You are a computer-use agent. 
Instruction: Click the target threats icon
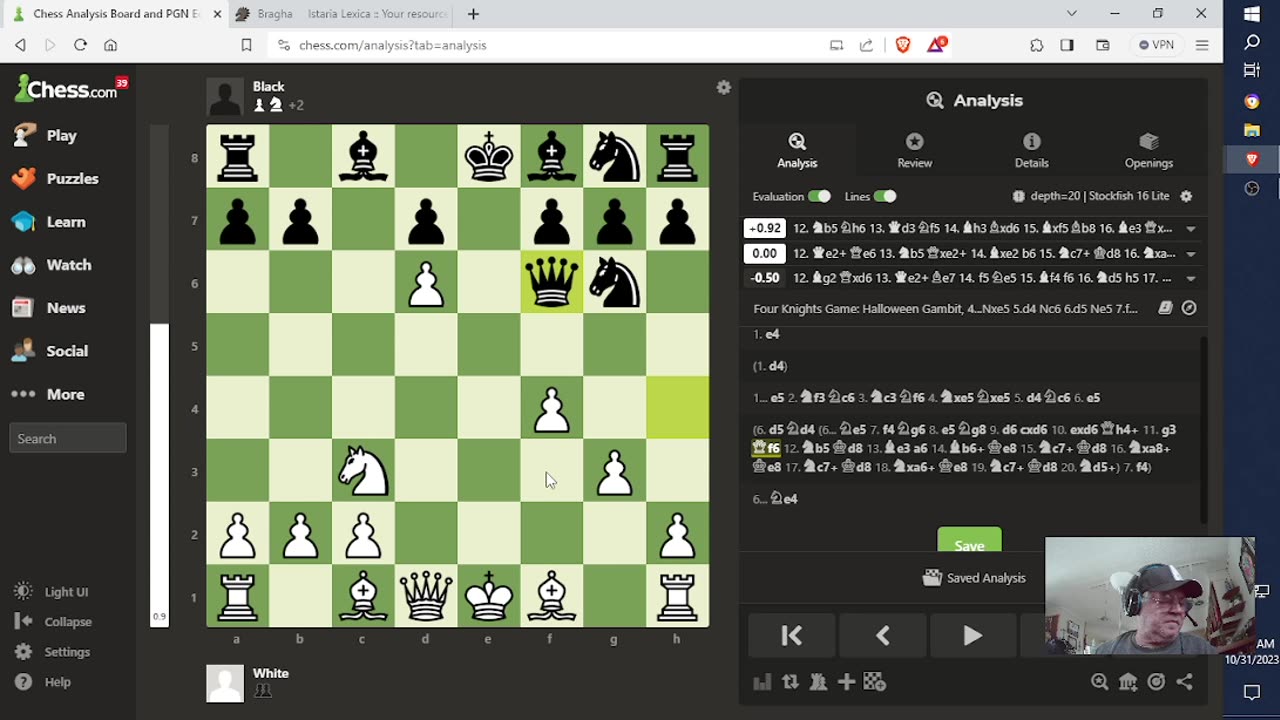tap(1156, 682)
